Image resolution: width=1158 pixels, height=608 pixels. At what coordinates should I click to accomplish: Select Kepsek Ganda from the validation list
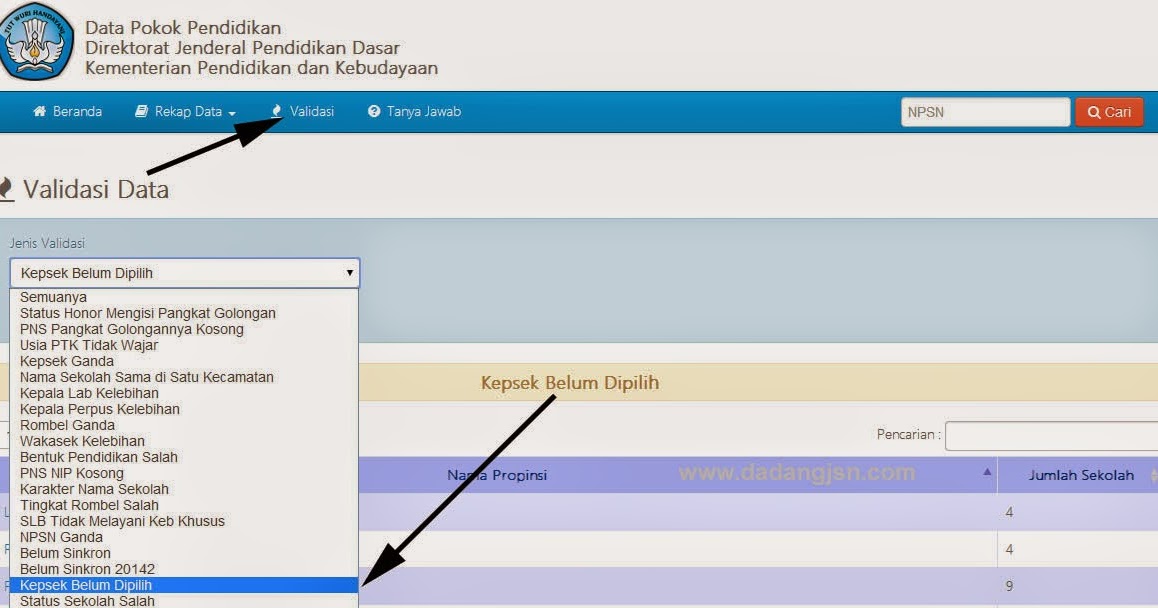point(66,360)
